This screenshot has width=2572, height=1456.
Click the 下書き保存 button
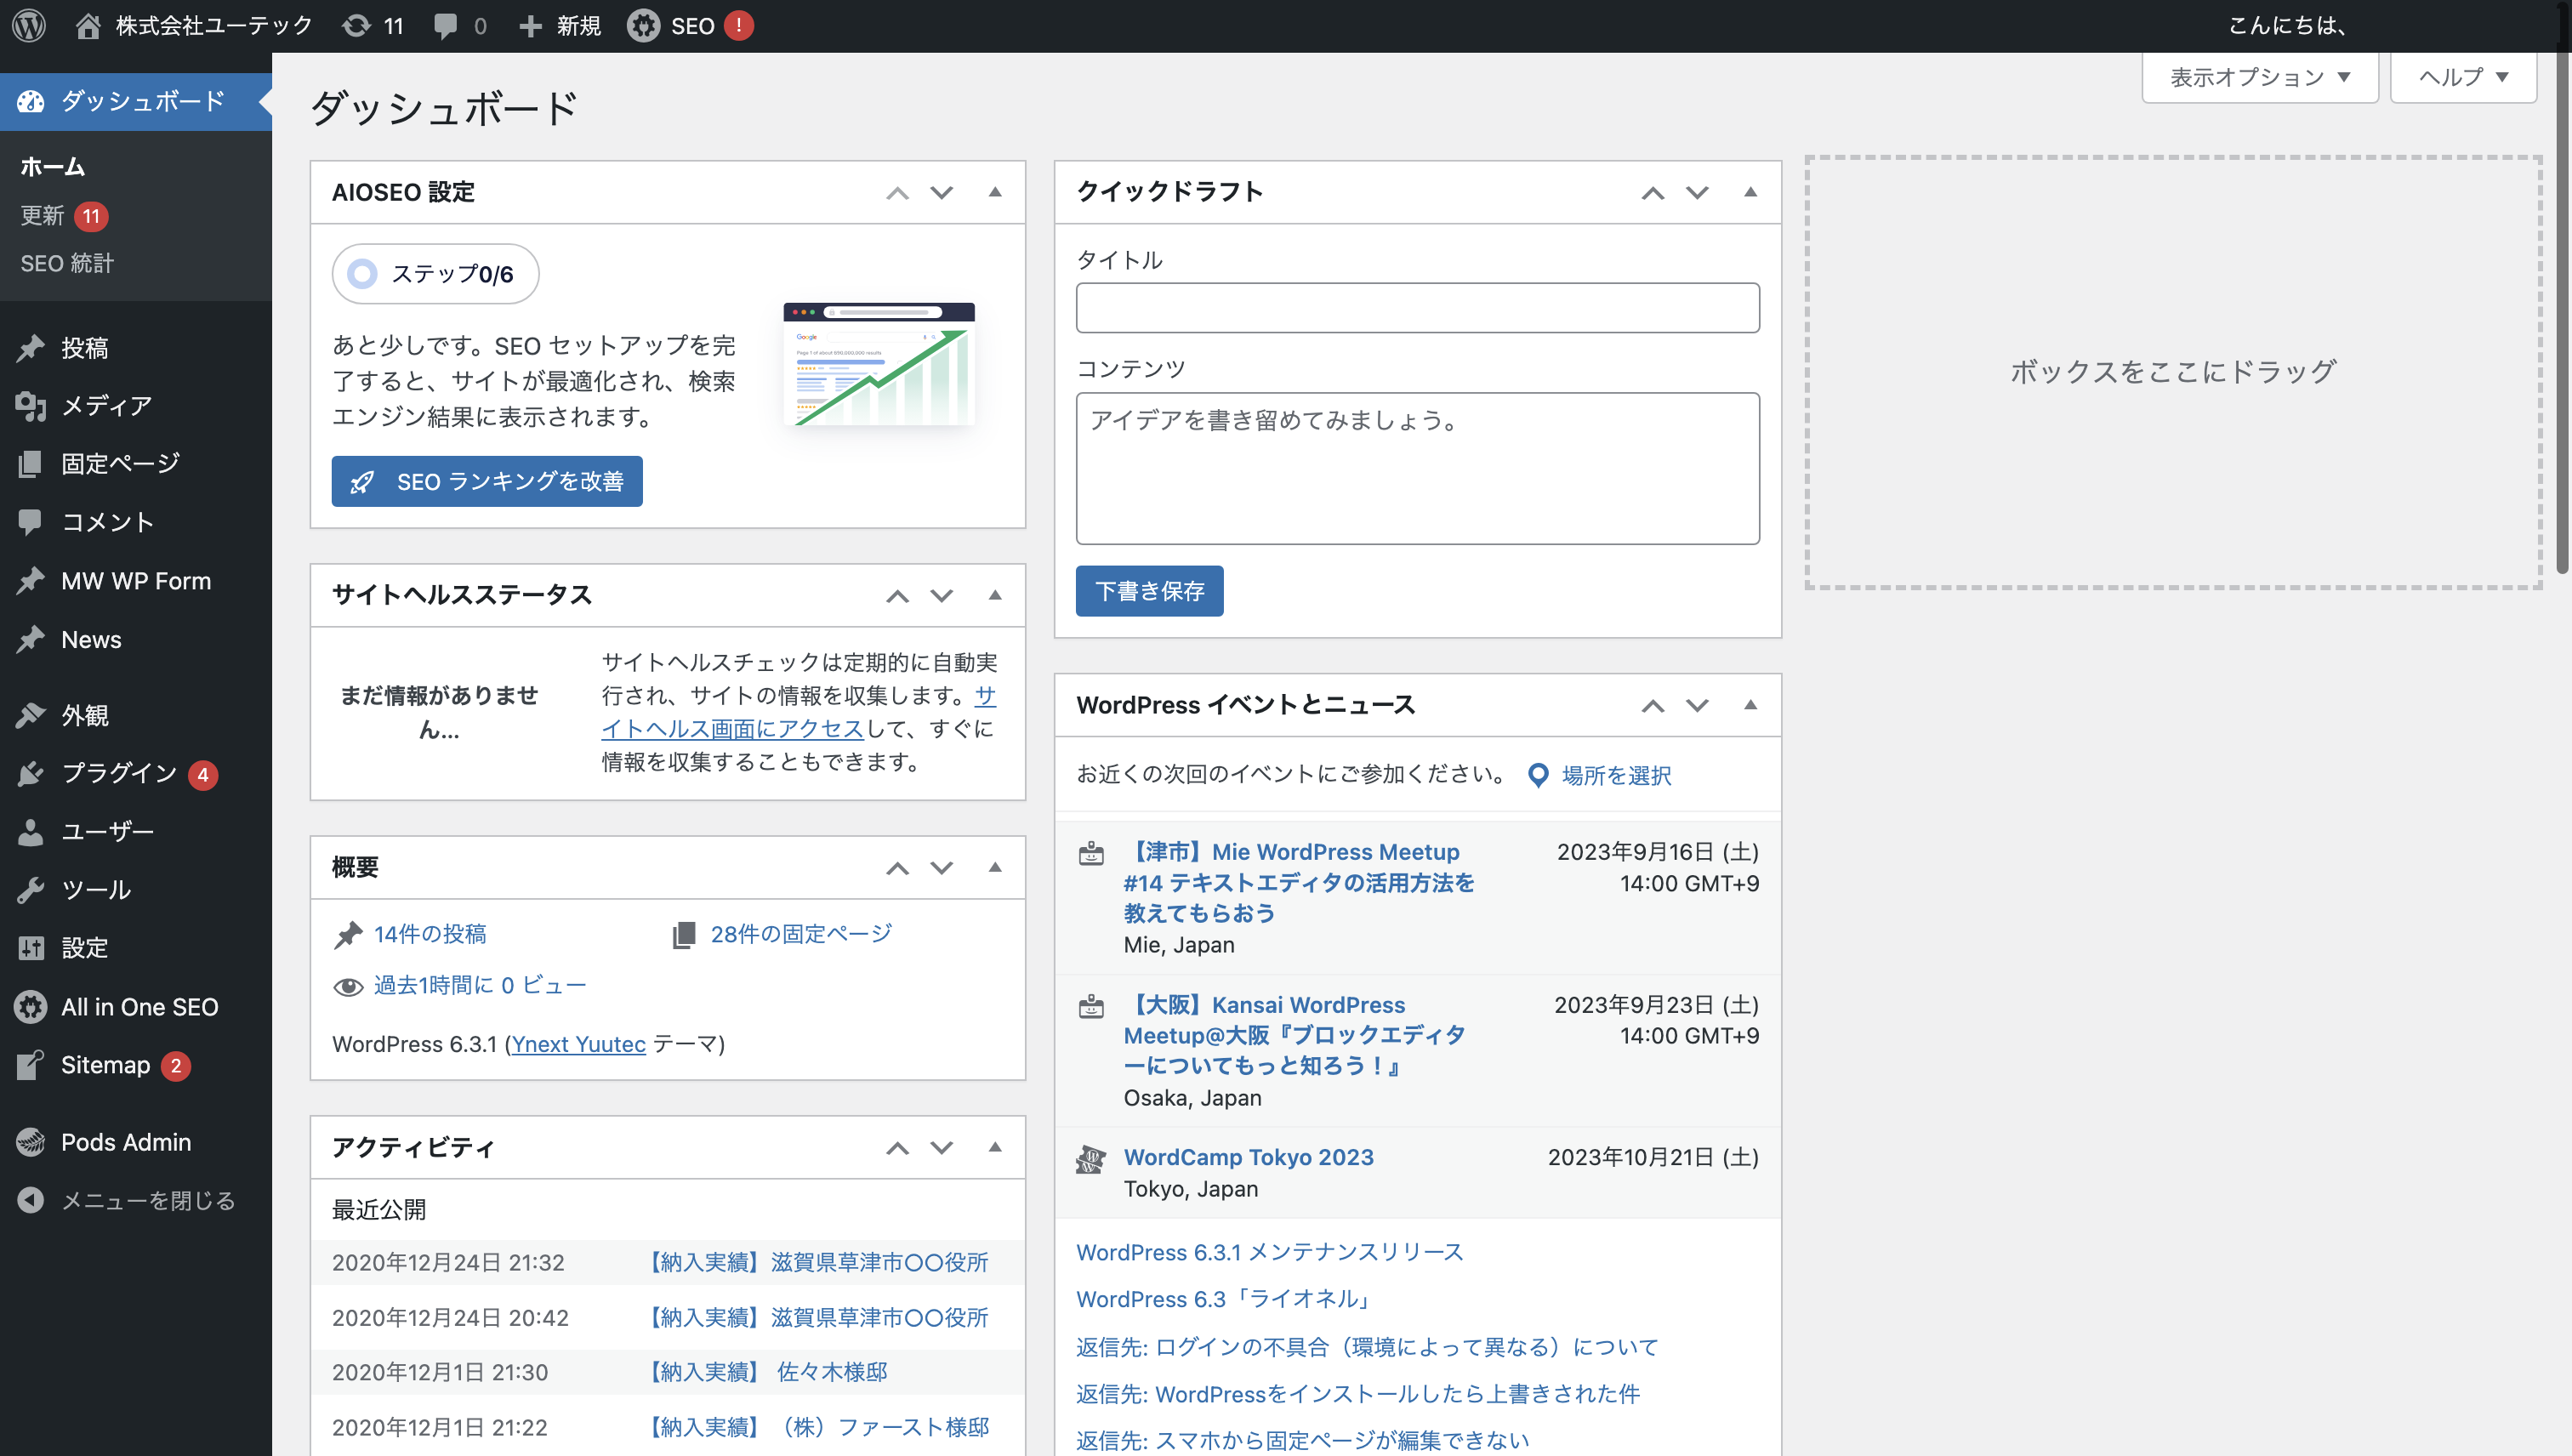(1149, 591)
